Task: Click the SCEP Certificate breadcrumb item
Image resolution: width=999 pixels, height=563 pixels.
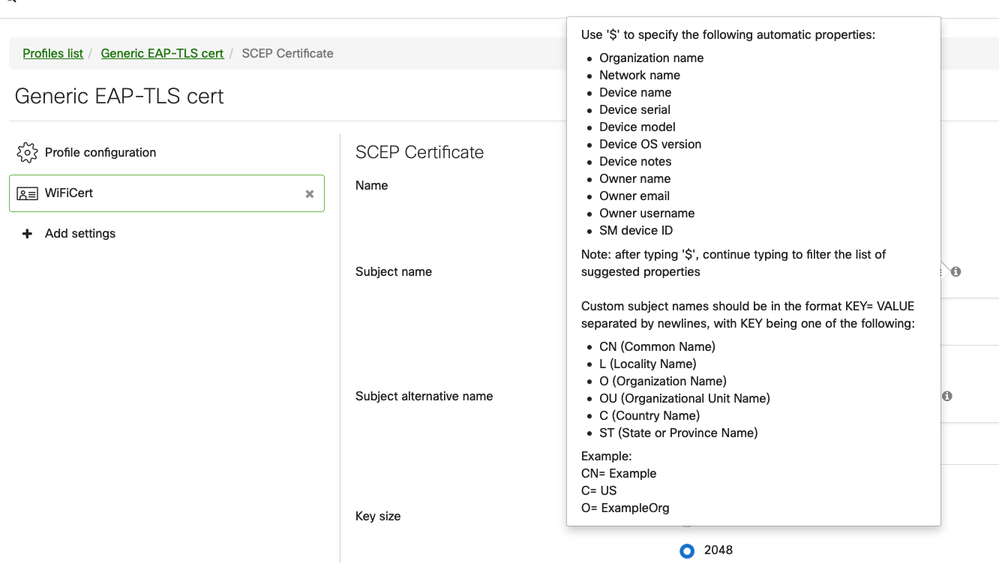Action: coord(287,53)
